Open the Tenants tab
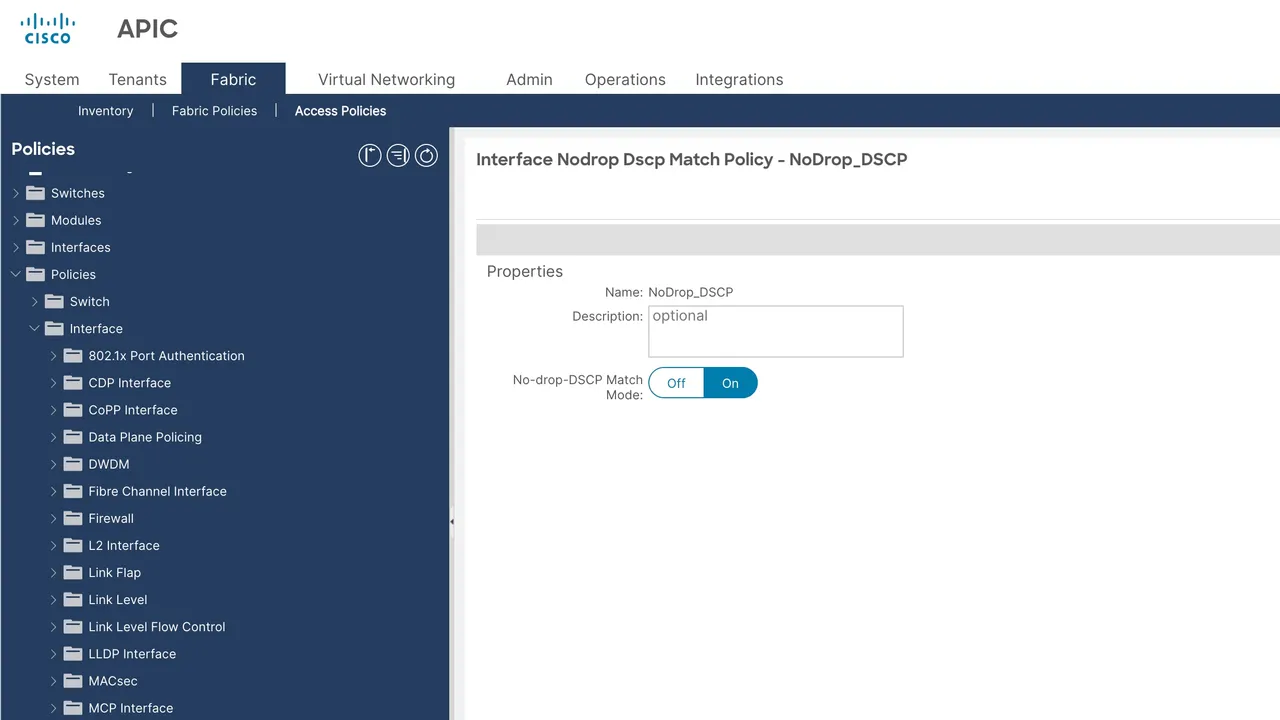The width and height of the screenshot is (1280, 720). (x=137, y=79)
